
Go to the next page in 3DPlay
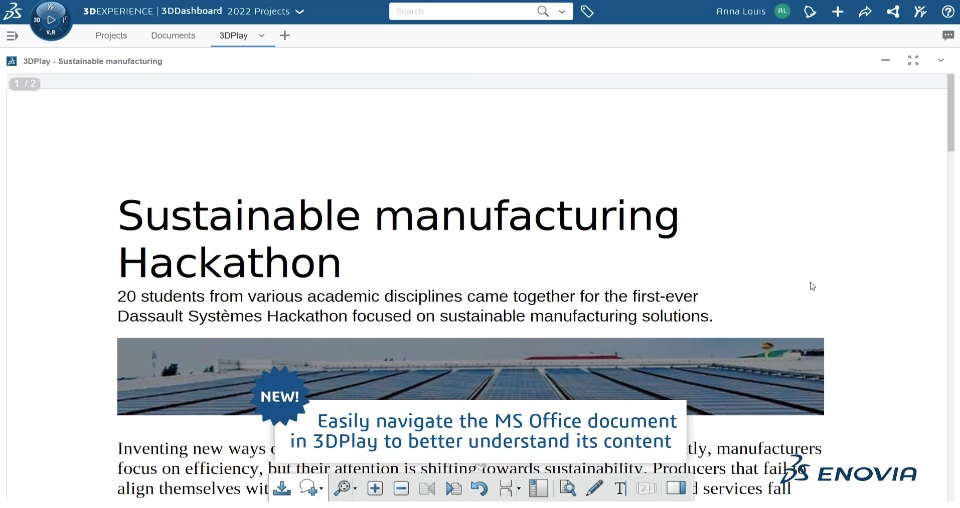[454, 488]
